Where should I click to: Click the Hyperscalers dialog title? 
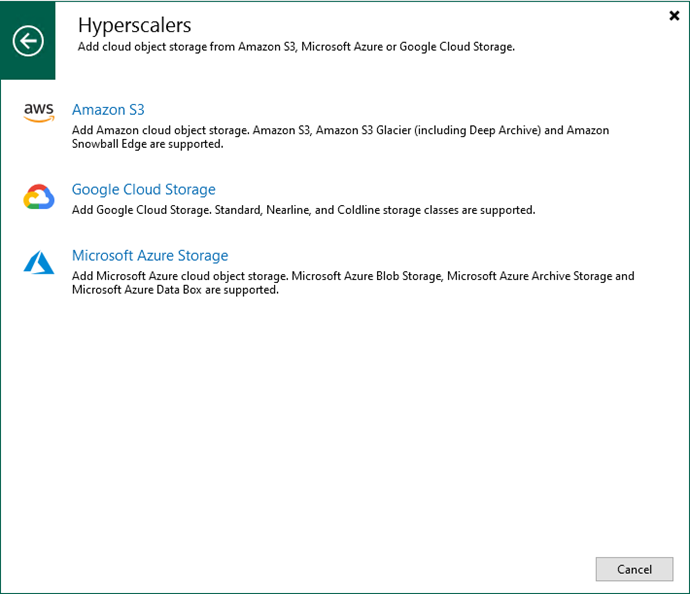(135, 25)
